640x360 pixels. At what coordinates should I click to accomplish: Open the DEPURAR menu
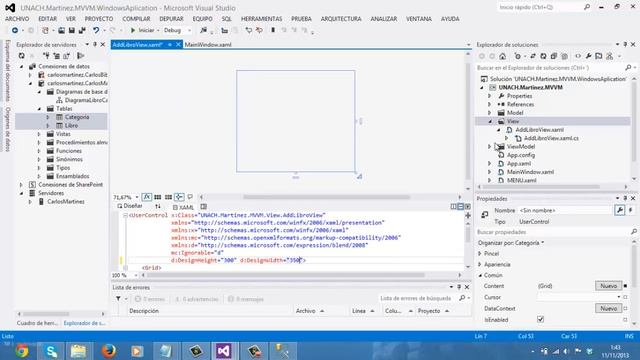[171, 19]
